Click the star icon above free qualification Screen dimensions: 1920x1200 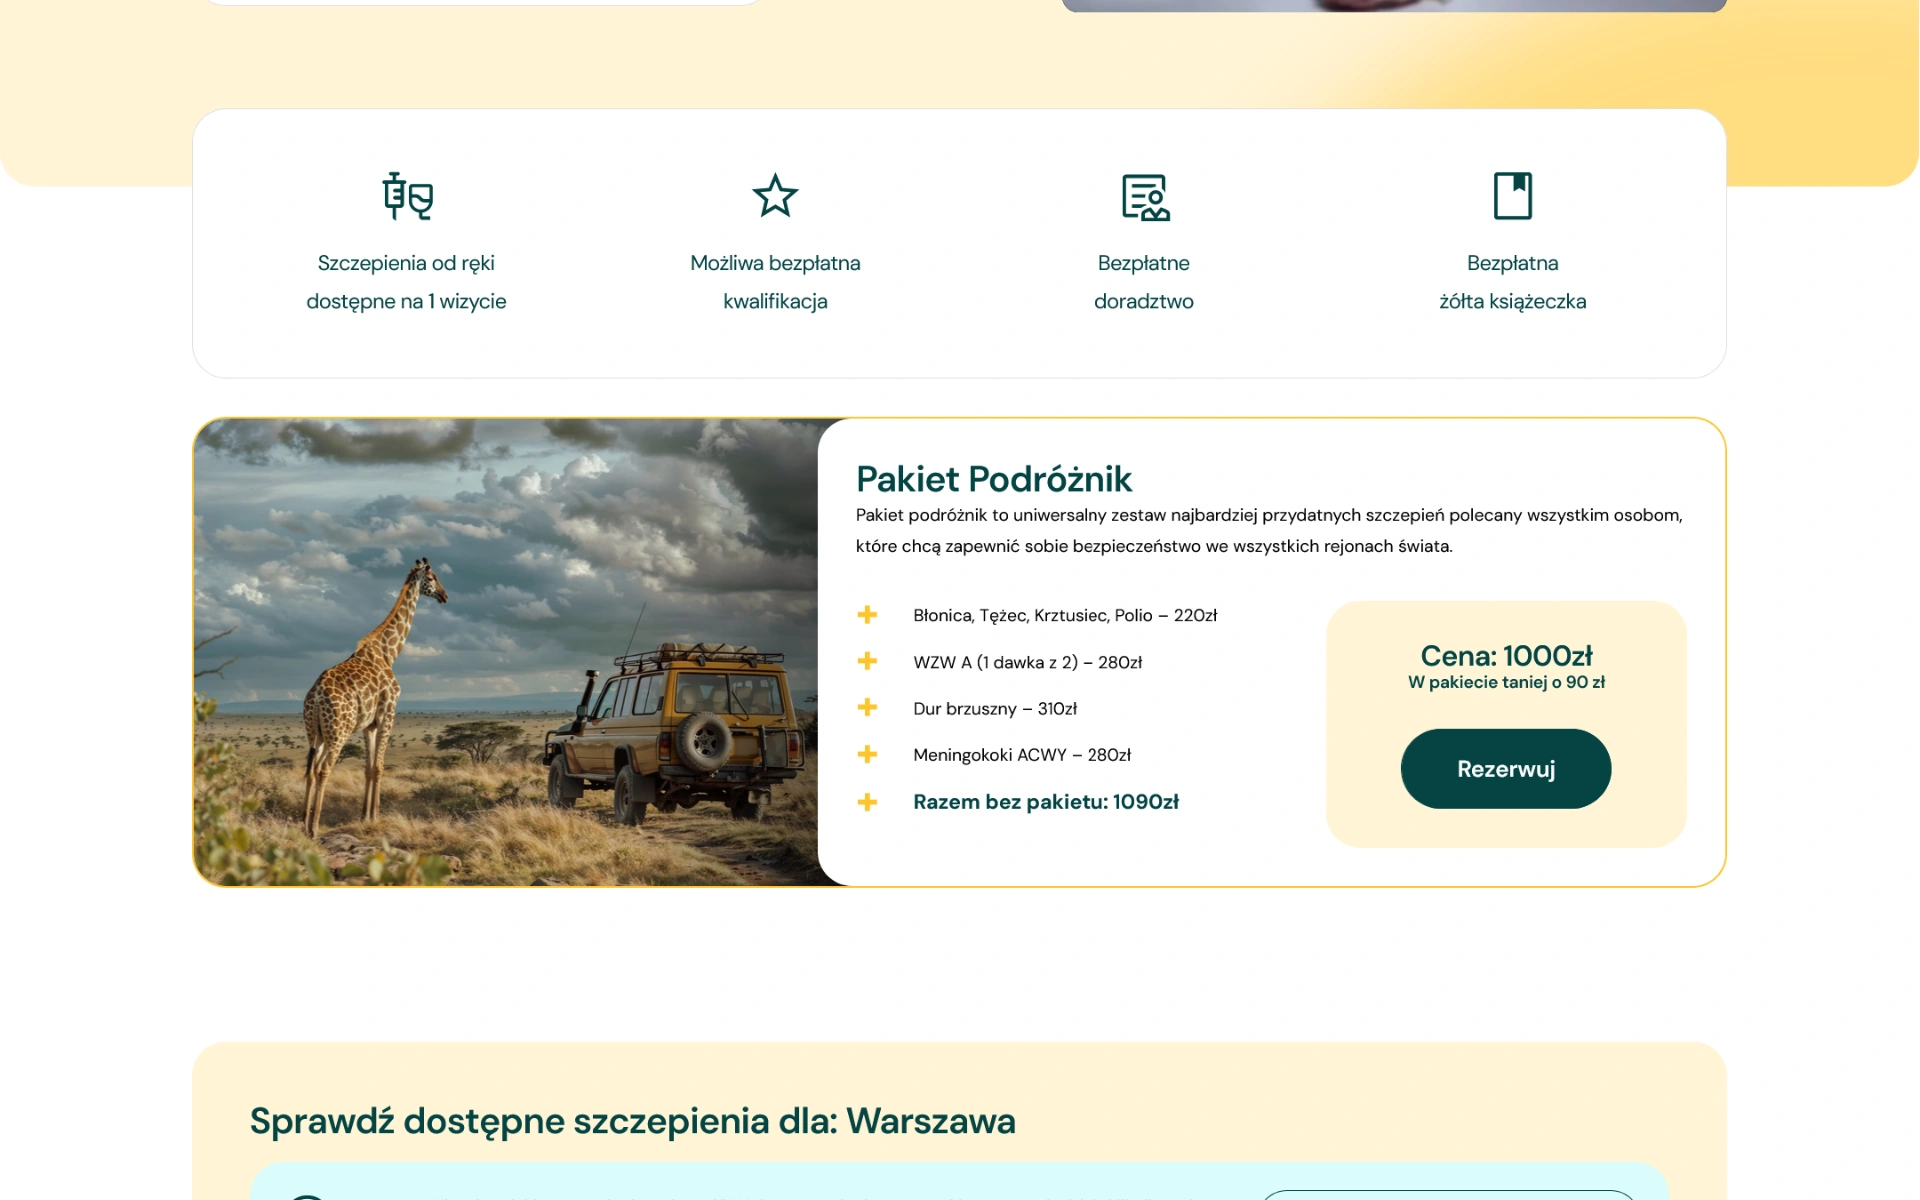[x=775, y=196]
